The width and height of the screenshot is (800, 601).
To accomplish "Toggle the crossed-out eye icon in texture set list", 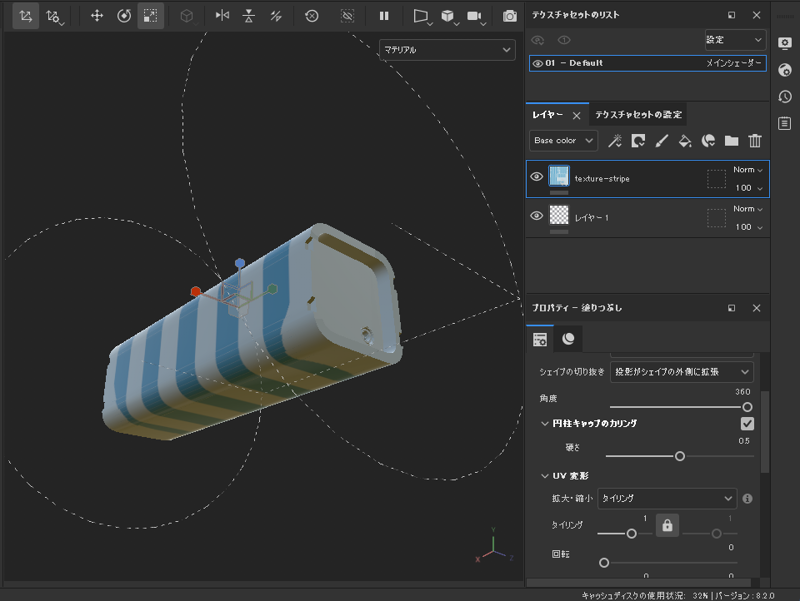I will (538, 40).
